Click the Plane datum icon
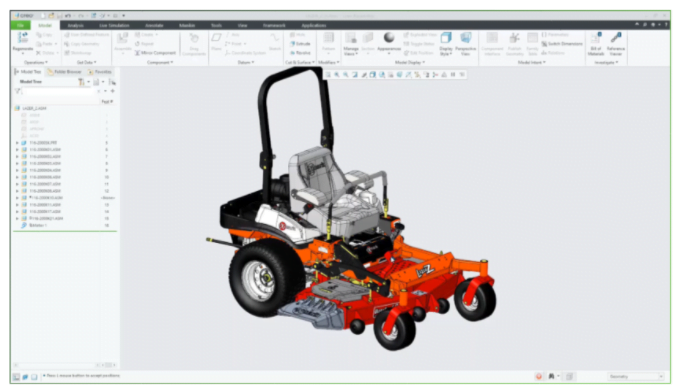 [x=216, y=38]
